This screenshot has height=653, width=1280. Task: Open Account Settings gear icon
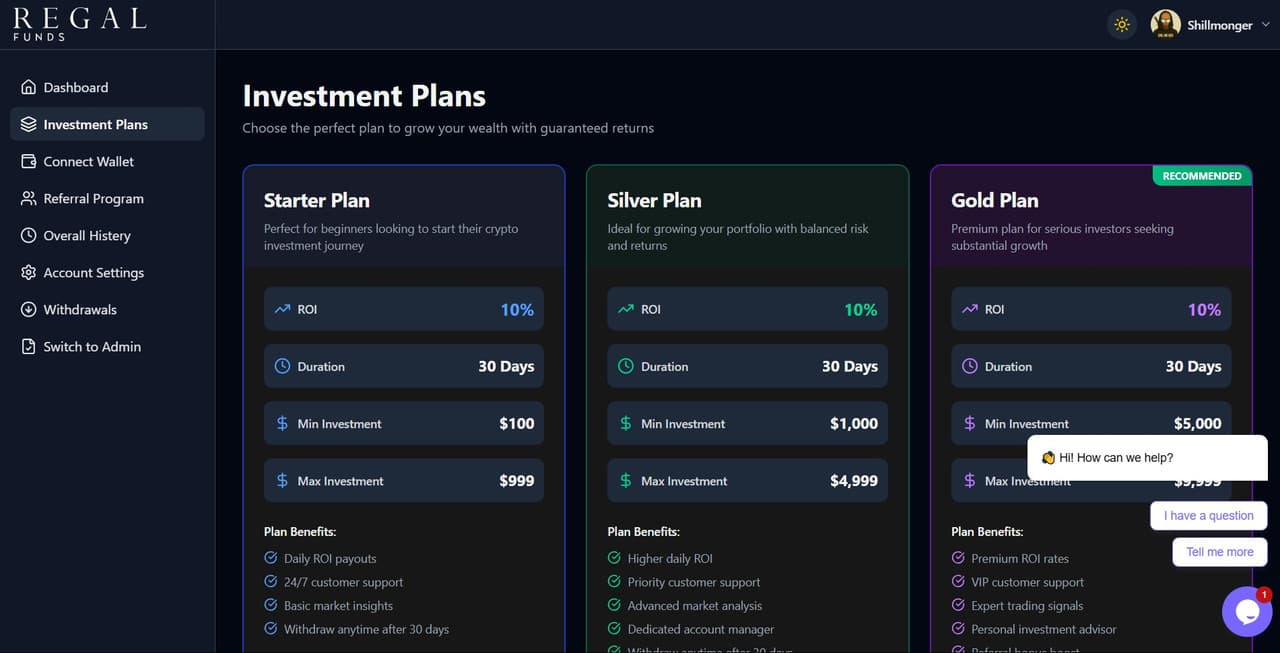[28, 272]
